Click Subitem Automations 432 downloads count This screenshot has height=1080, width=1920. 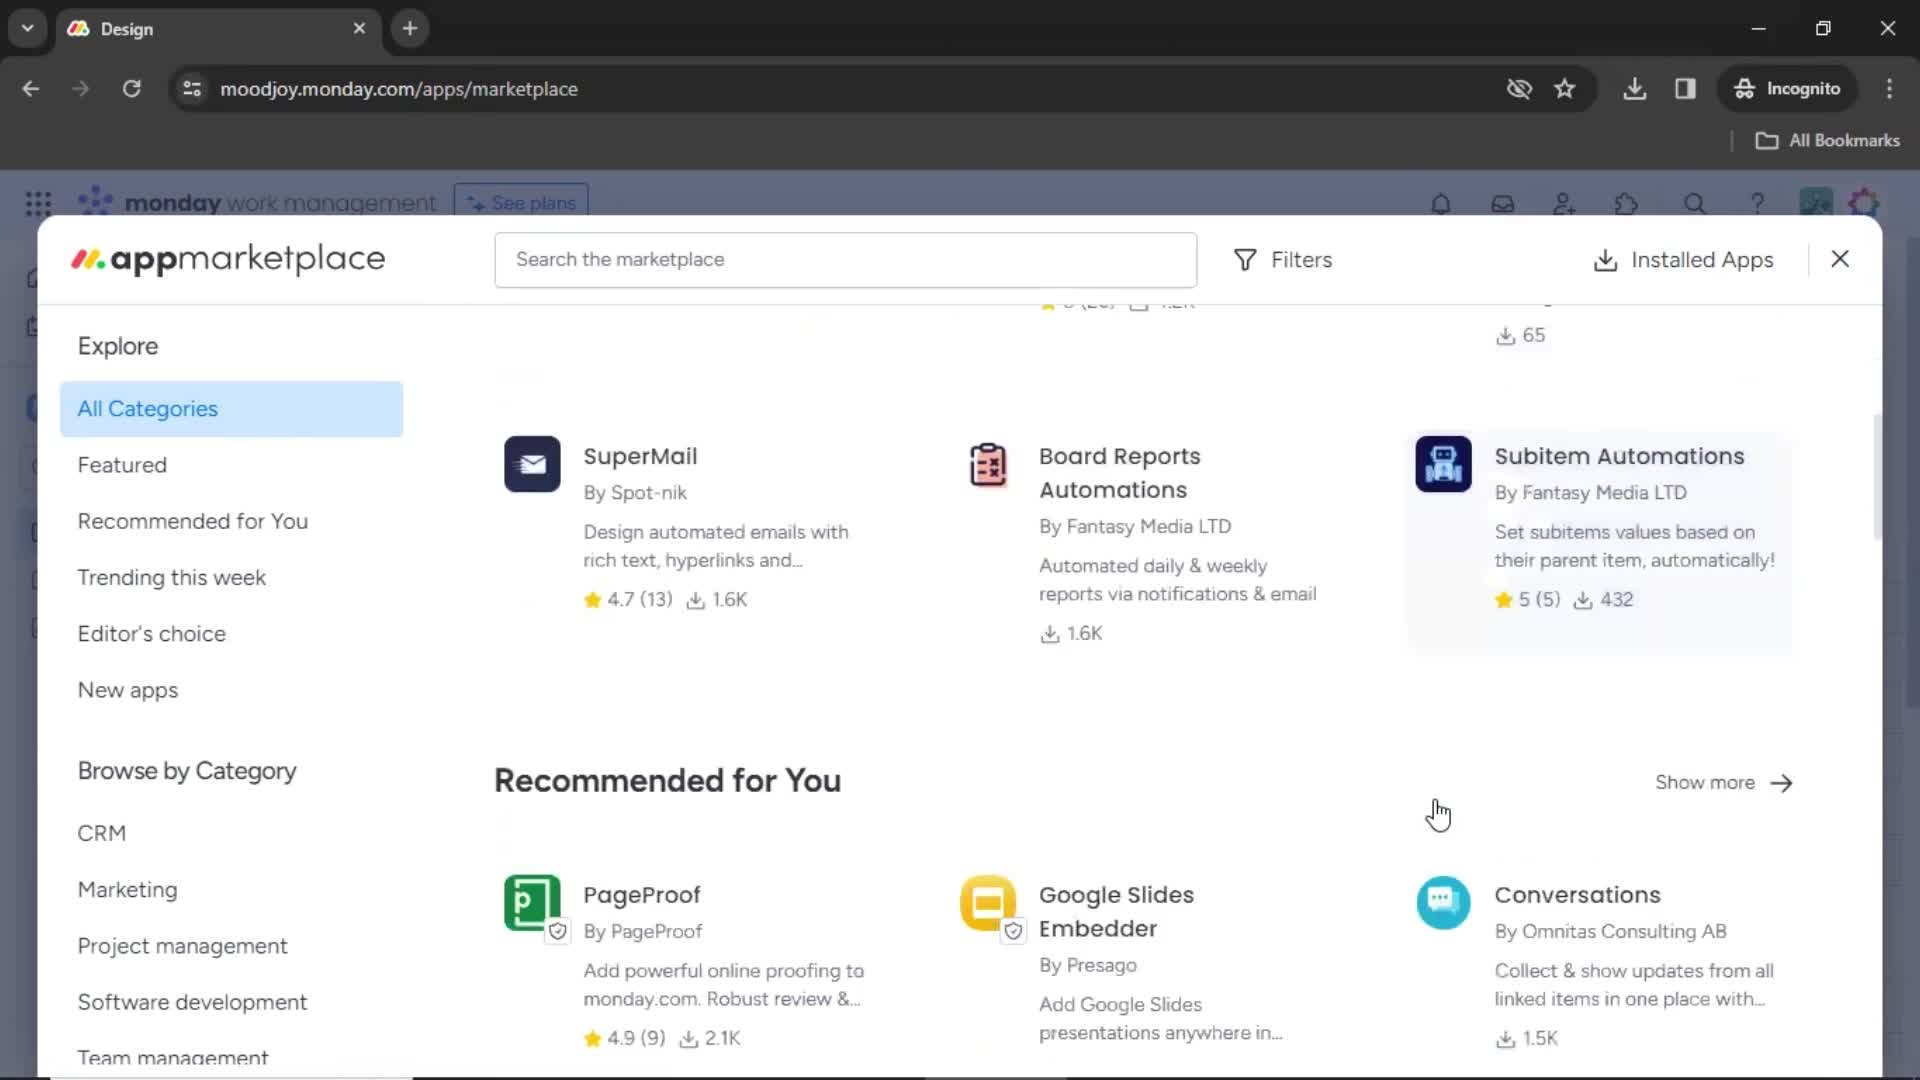coord(1604,600)
